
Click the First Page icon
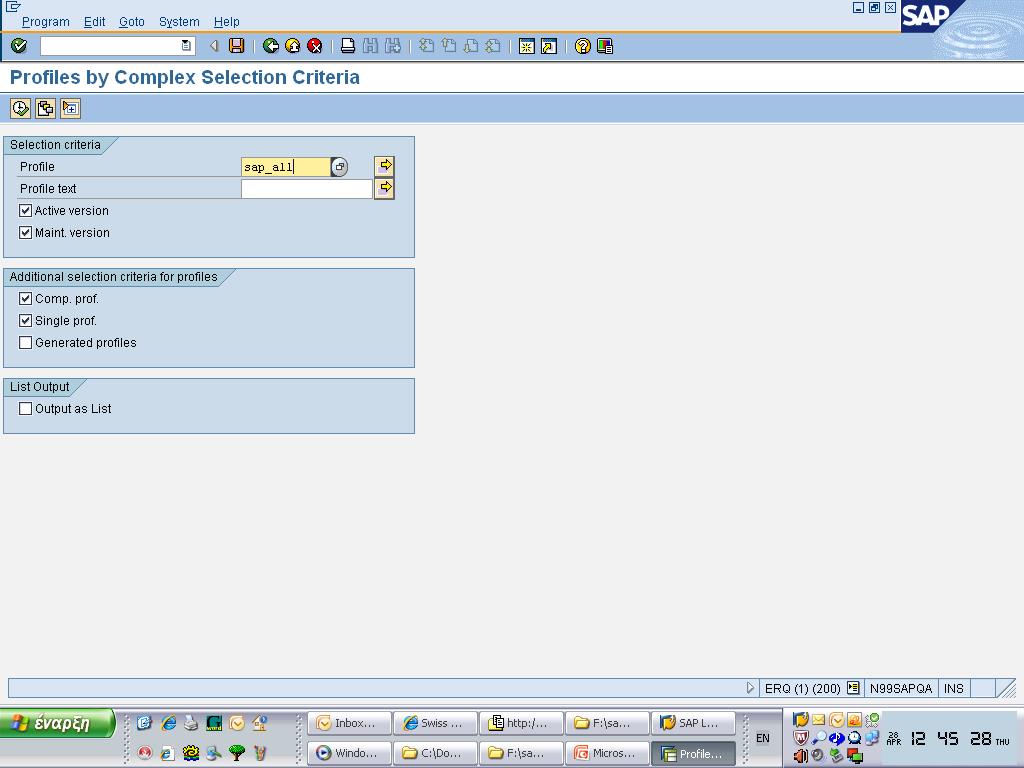tap(426, 46)
